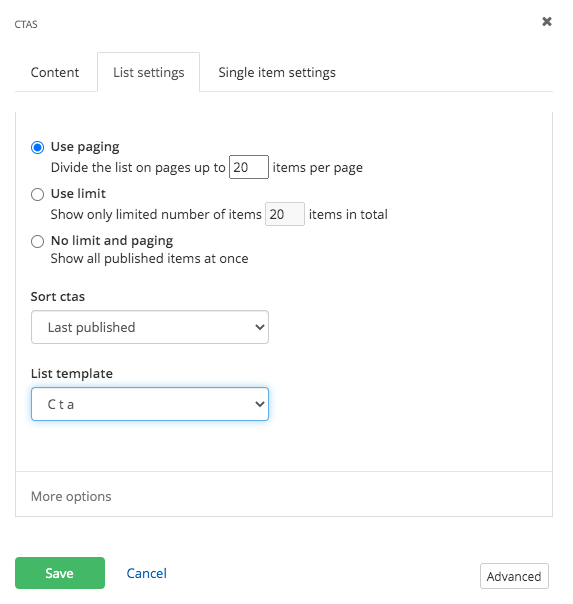Choose No limit and paging option

pyautogui.click(x=37, y=242)
